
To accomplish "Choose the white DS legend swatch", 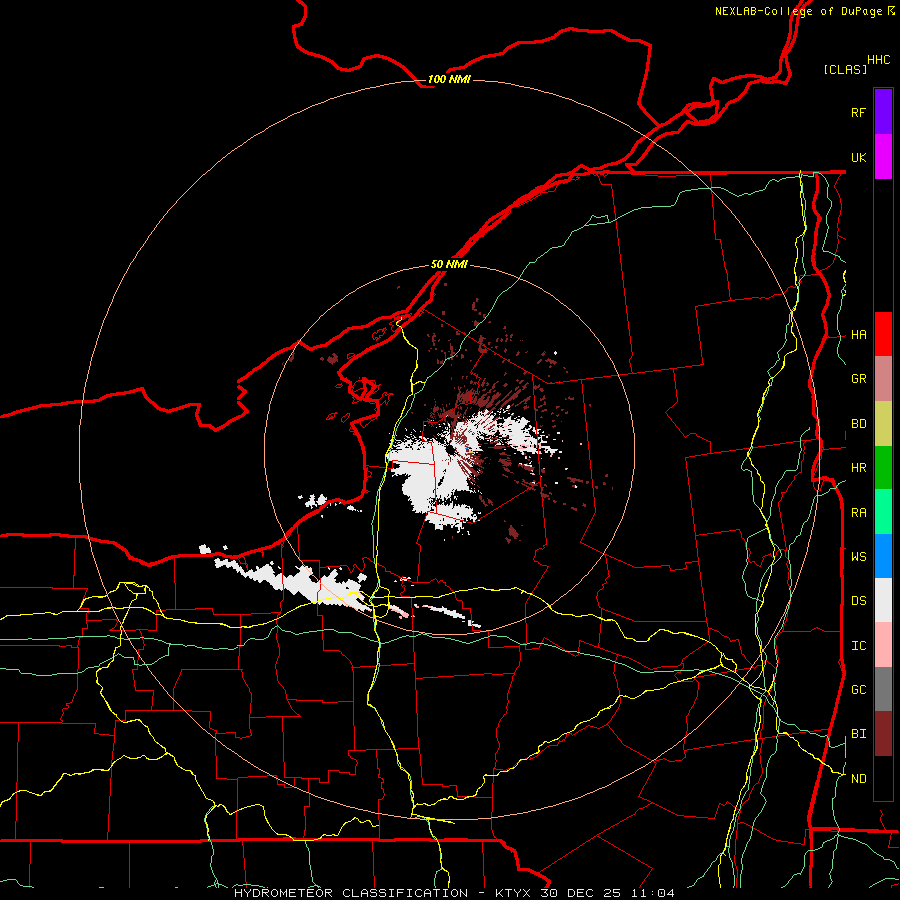I will (x=883, y=600).
